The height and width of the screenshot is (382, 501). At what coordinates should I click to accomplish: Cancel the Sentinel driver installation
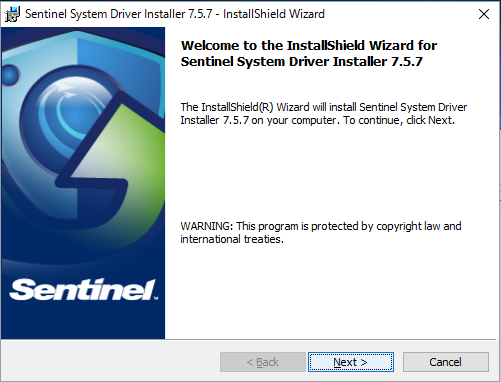[x=446, y=362]
